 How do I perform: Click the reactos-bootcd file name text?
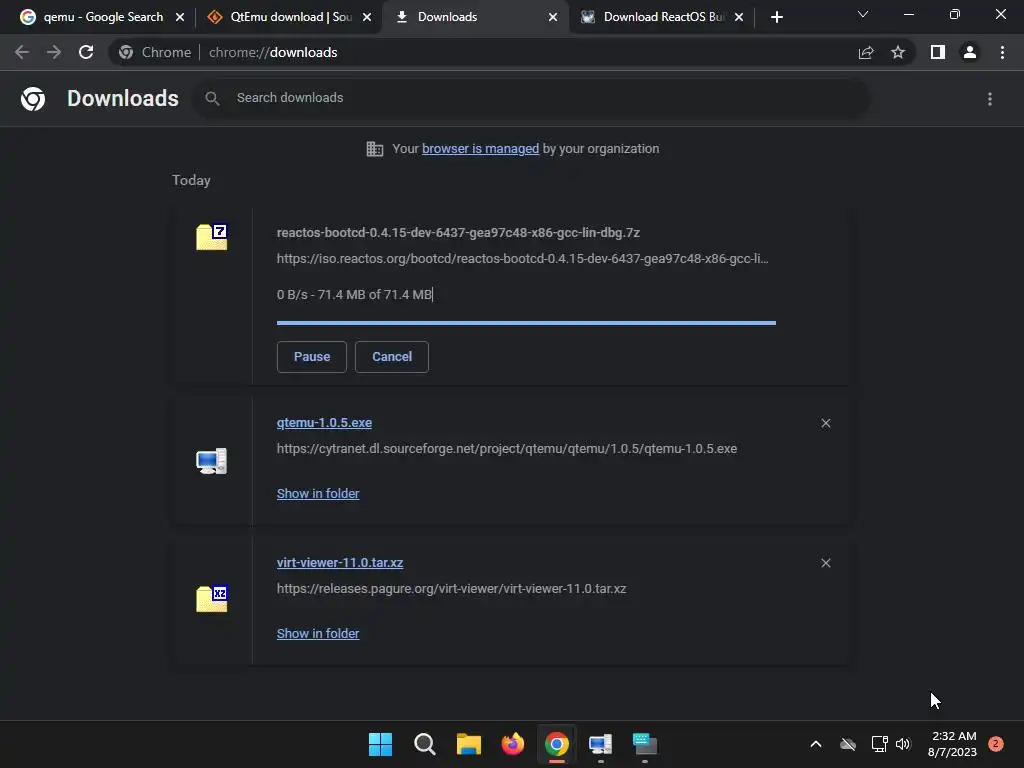pyautogui.click(x=458, y=232)
